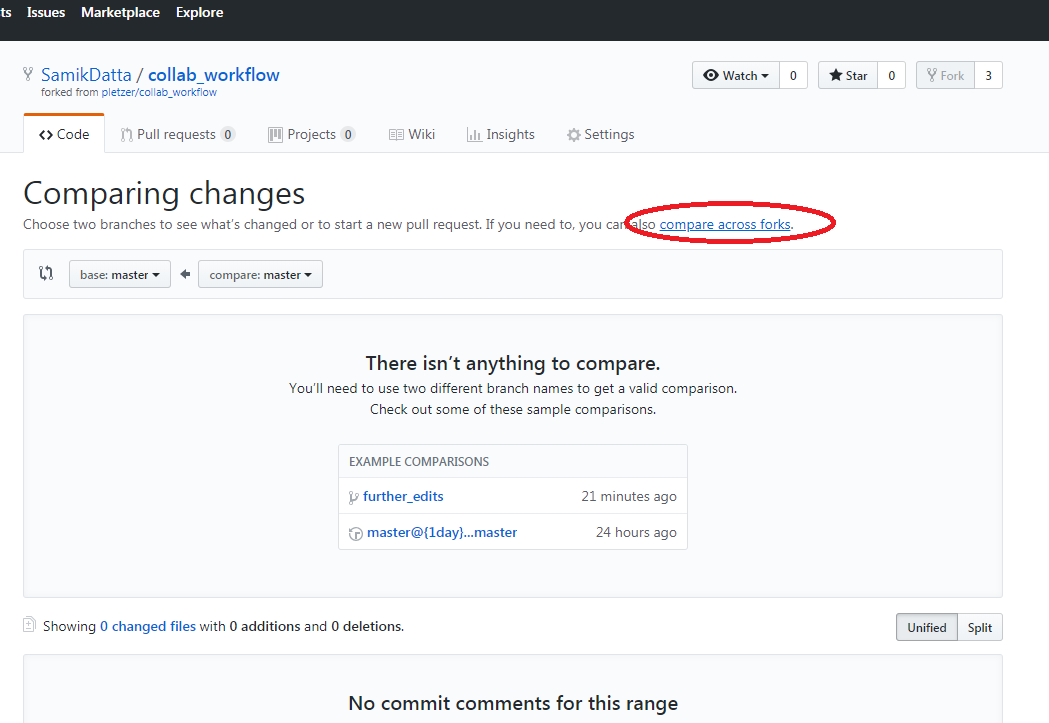
Task: Click the Fork button
Action: [945, 76]
